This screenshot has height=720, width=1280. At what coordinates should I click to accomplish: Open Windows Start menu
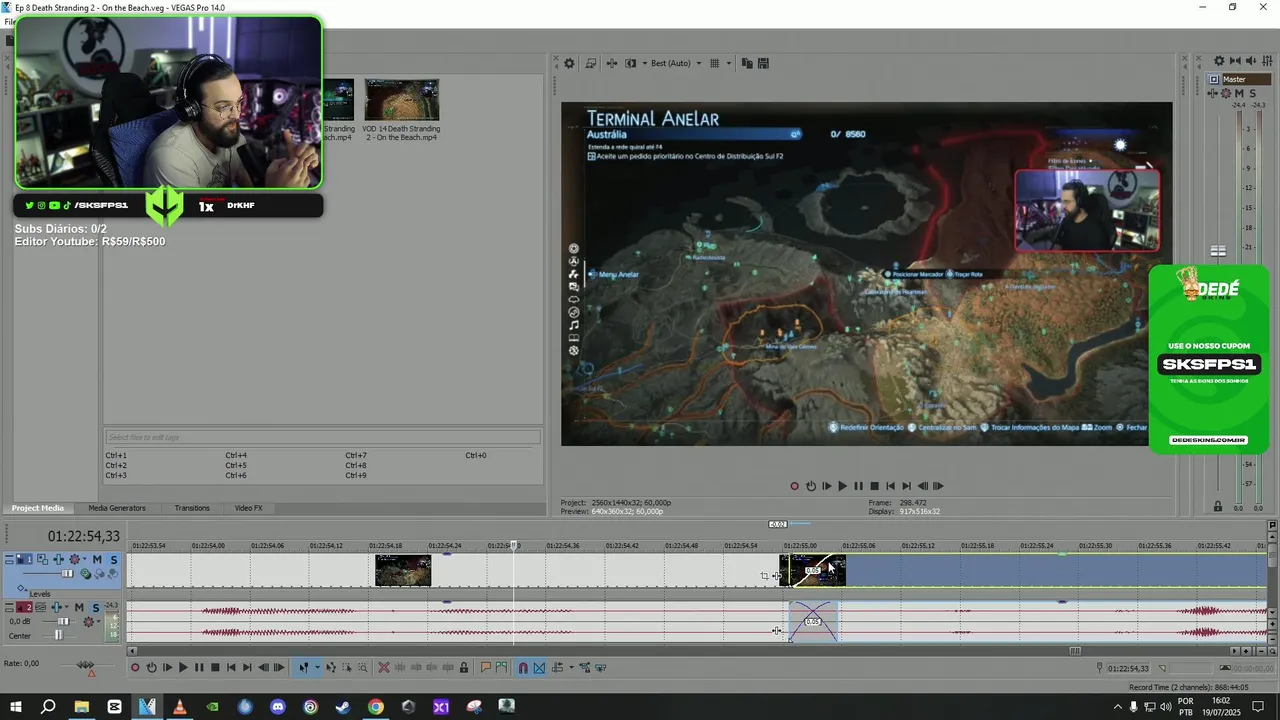tap(16, 707)
